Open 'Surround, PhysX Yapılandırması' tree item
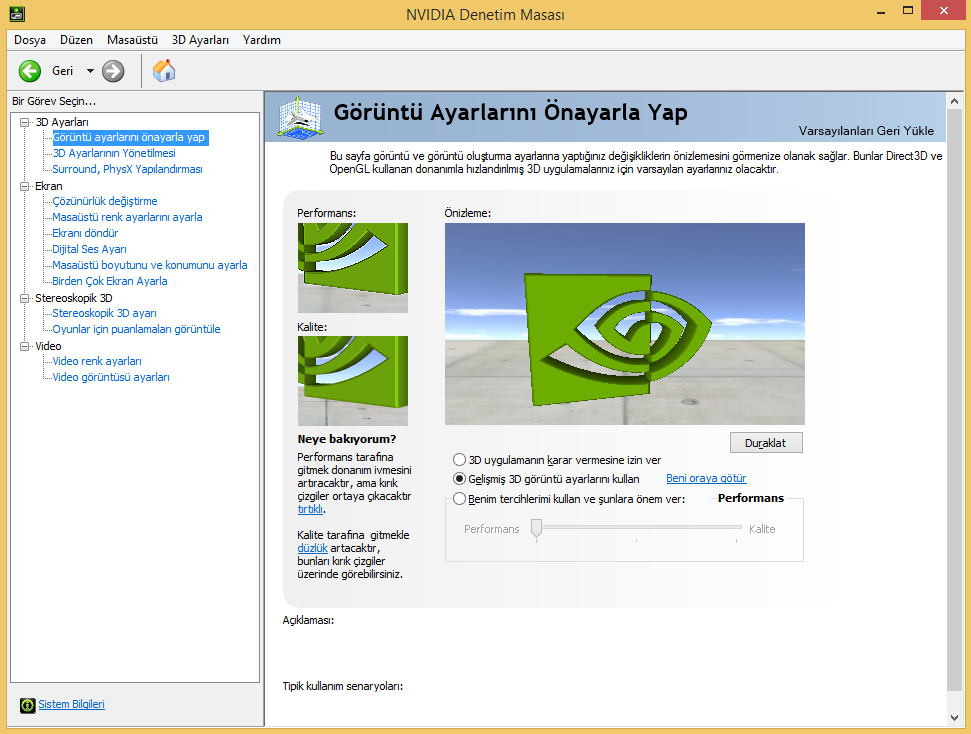The image size is (971, 734). pyautogui.click(x=128, y=169)
